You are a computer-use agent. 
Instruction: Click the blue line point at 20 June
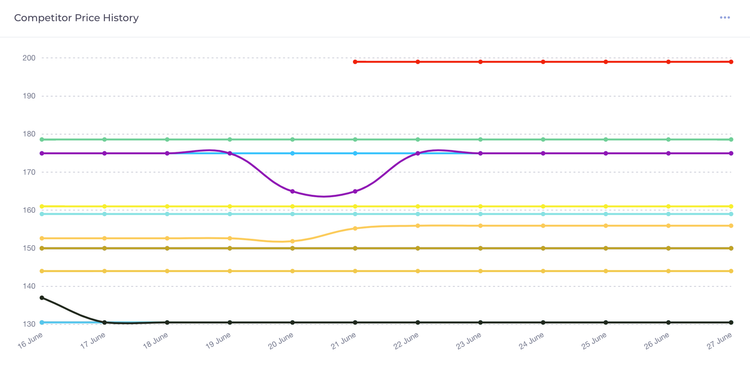(292, 153)
